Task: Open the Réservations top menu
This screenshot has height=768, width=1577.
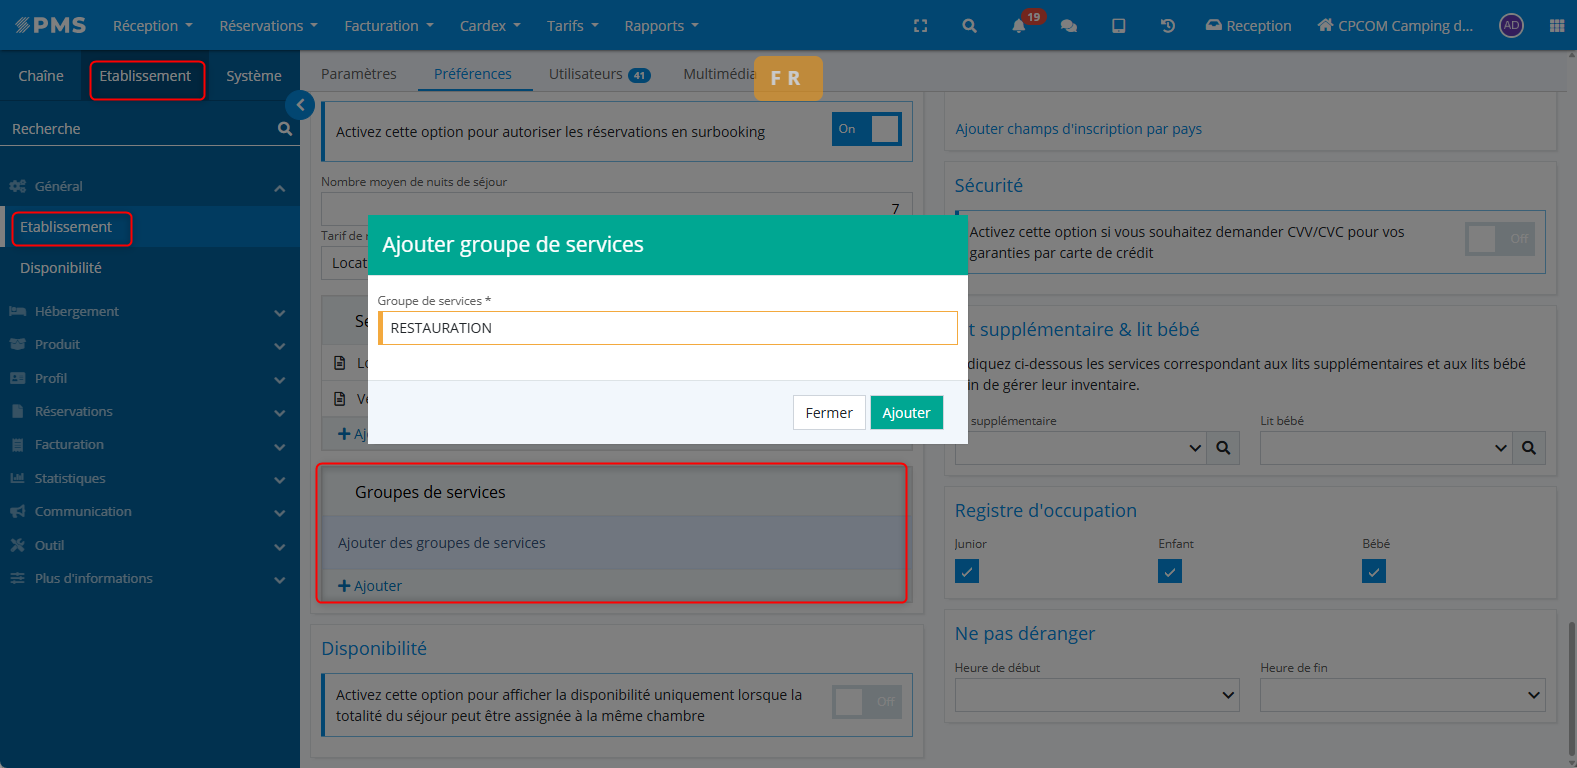Action: [x=268, y=26]
